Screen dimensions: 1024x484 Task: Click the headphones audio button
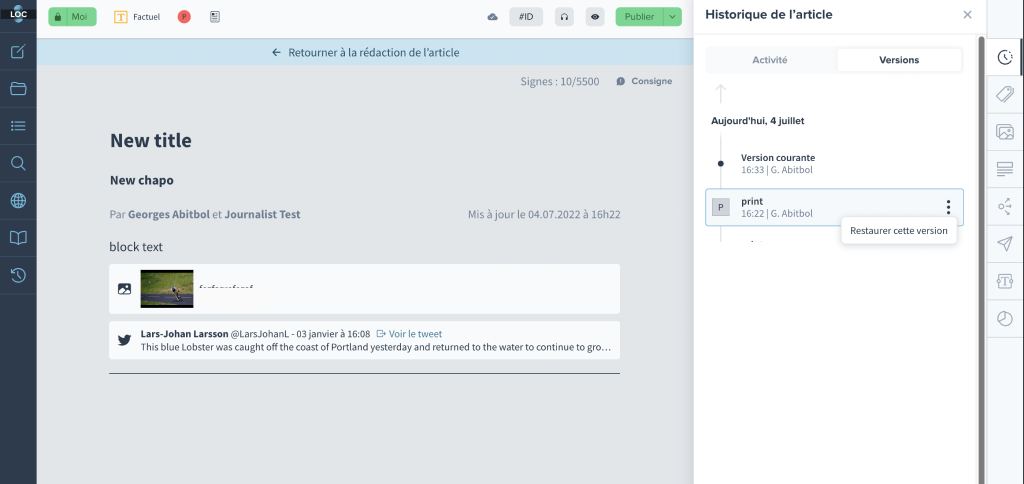point(564,17)
